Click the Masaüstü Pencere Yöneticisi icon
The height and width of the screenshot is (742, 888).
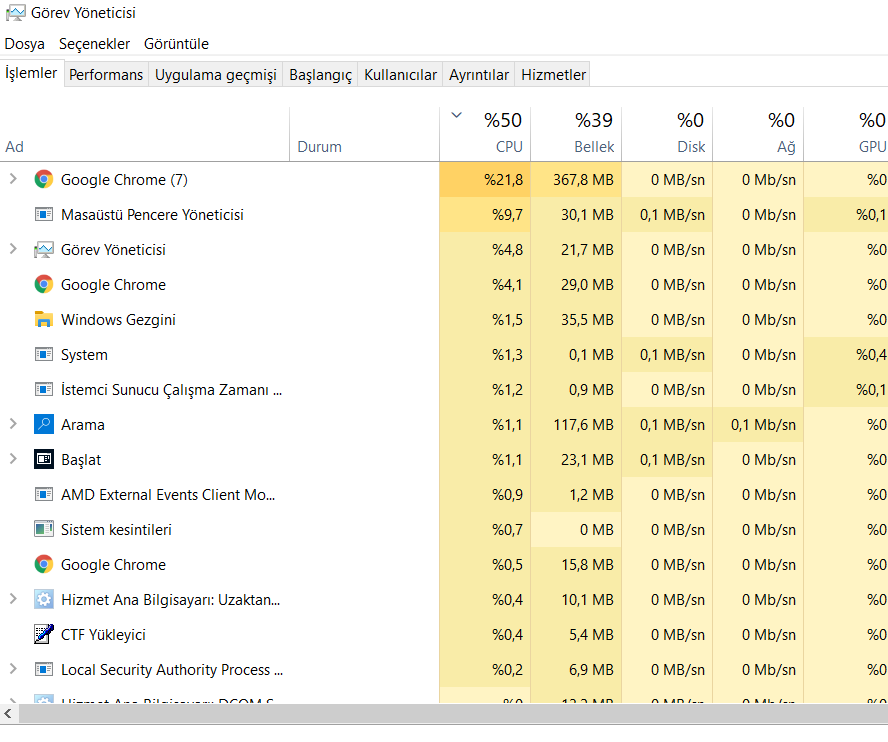(x=44, y=215)
